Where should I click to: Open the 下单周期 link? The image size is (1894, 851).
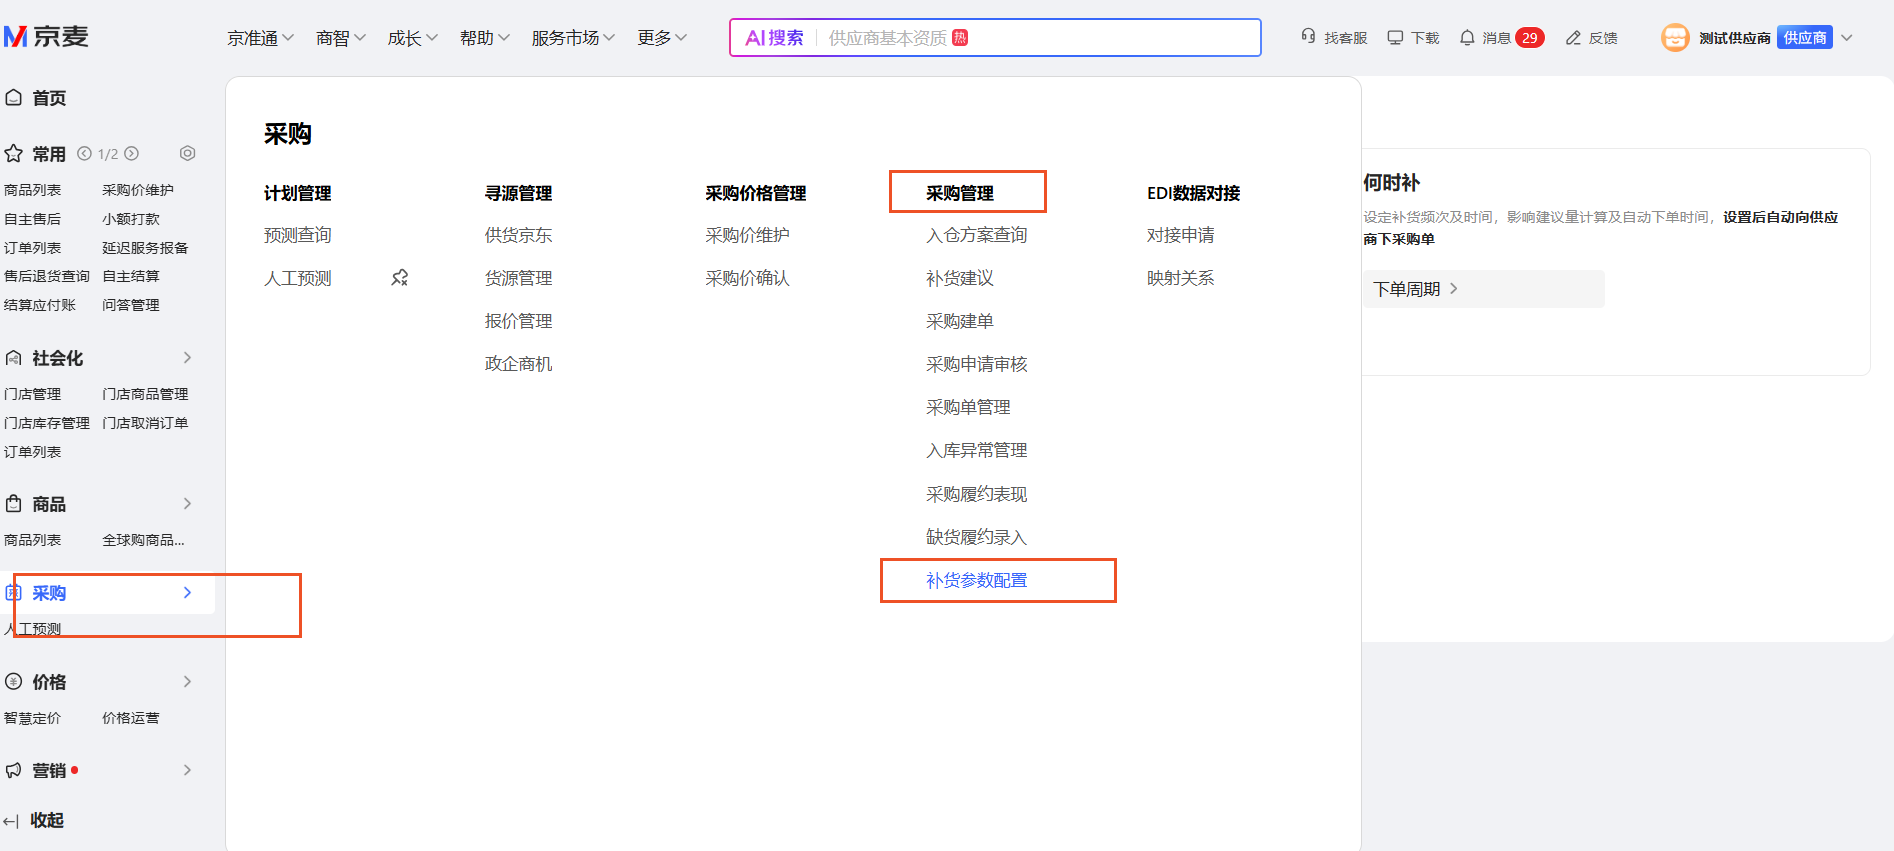pos(1416,289)
